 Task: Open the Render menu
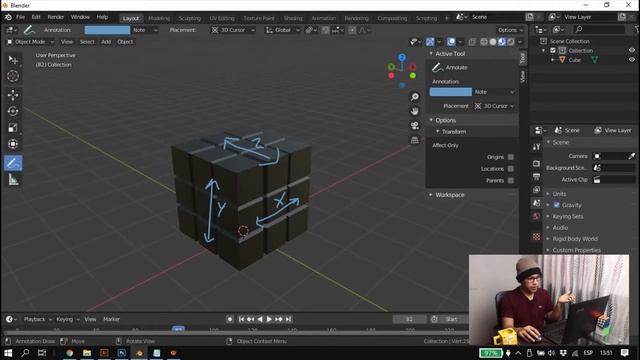[56, 17]
